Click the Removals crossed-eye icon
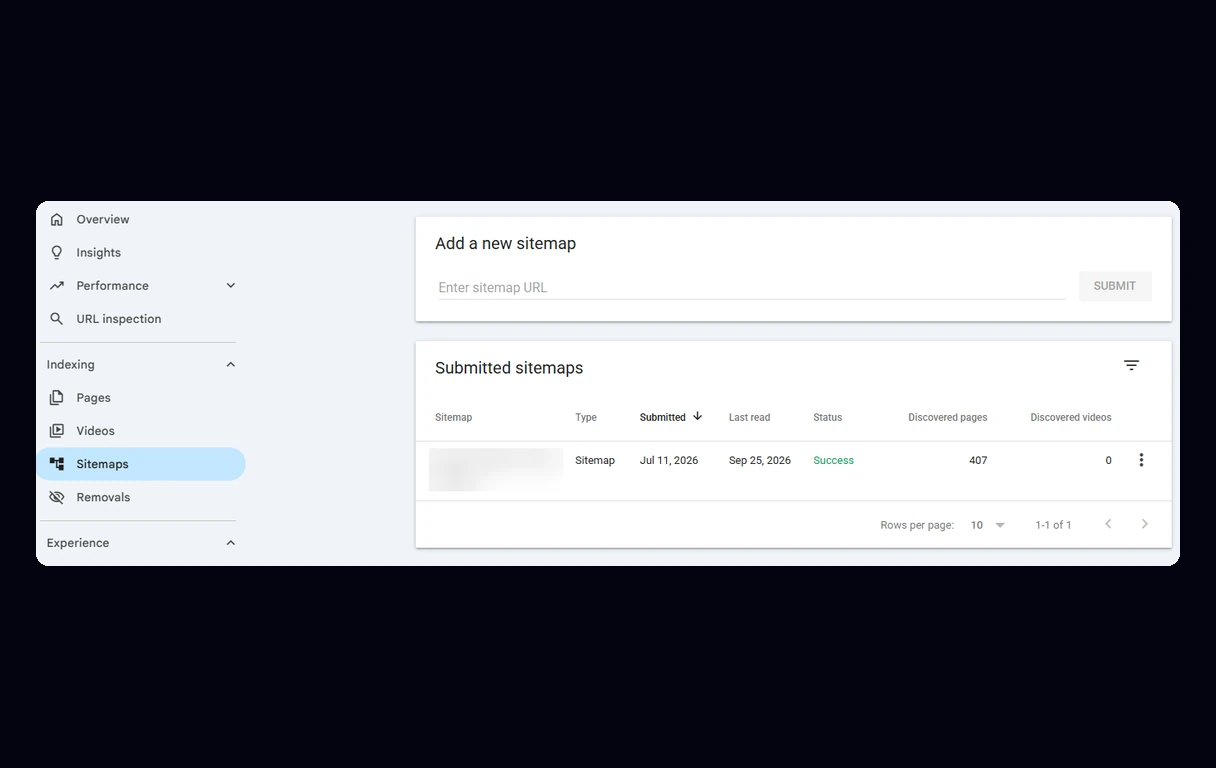This screenshot has height=768, width=1216. click(57, 497)
